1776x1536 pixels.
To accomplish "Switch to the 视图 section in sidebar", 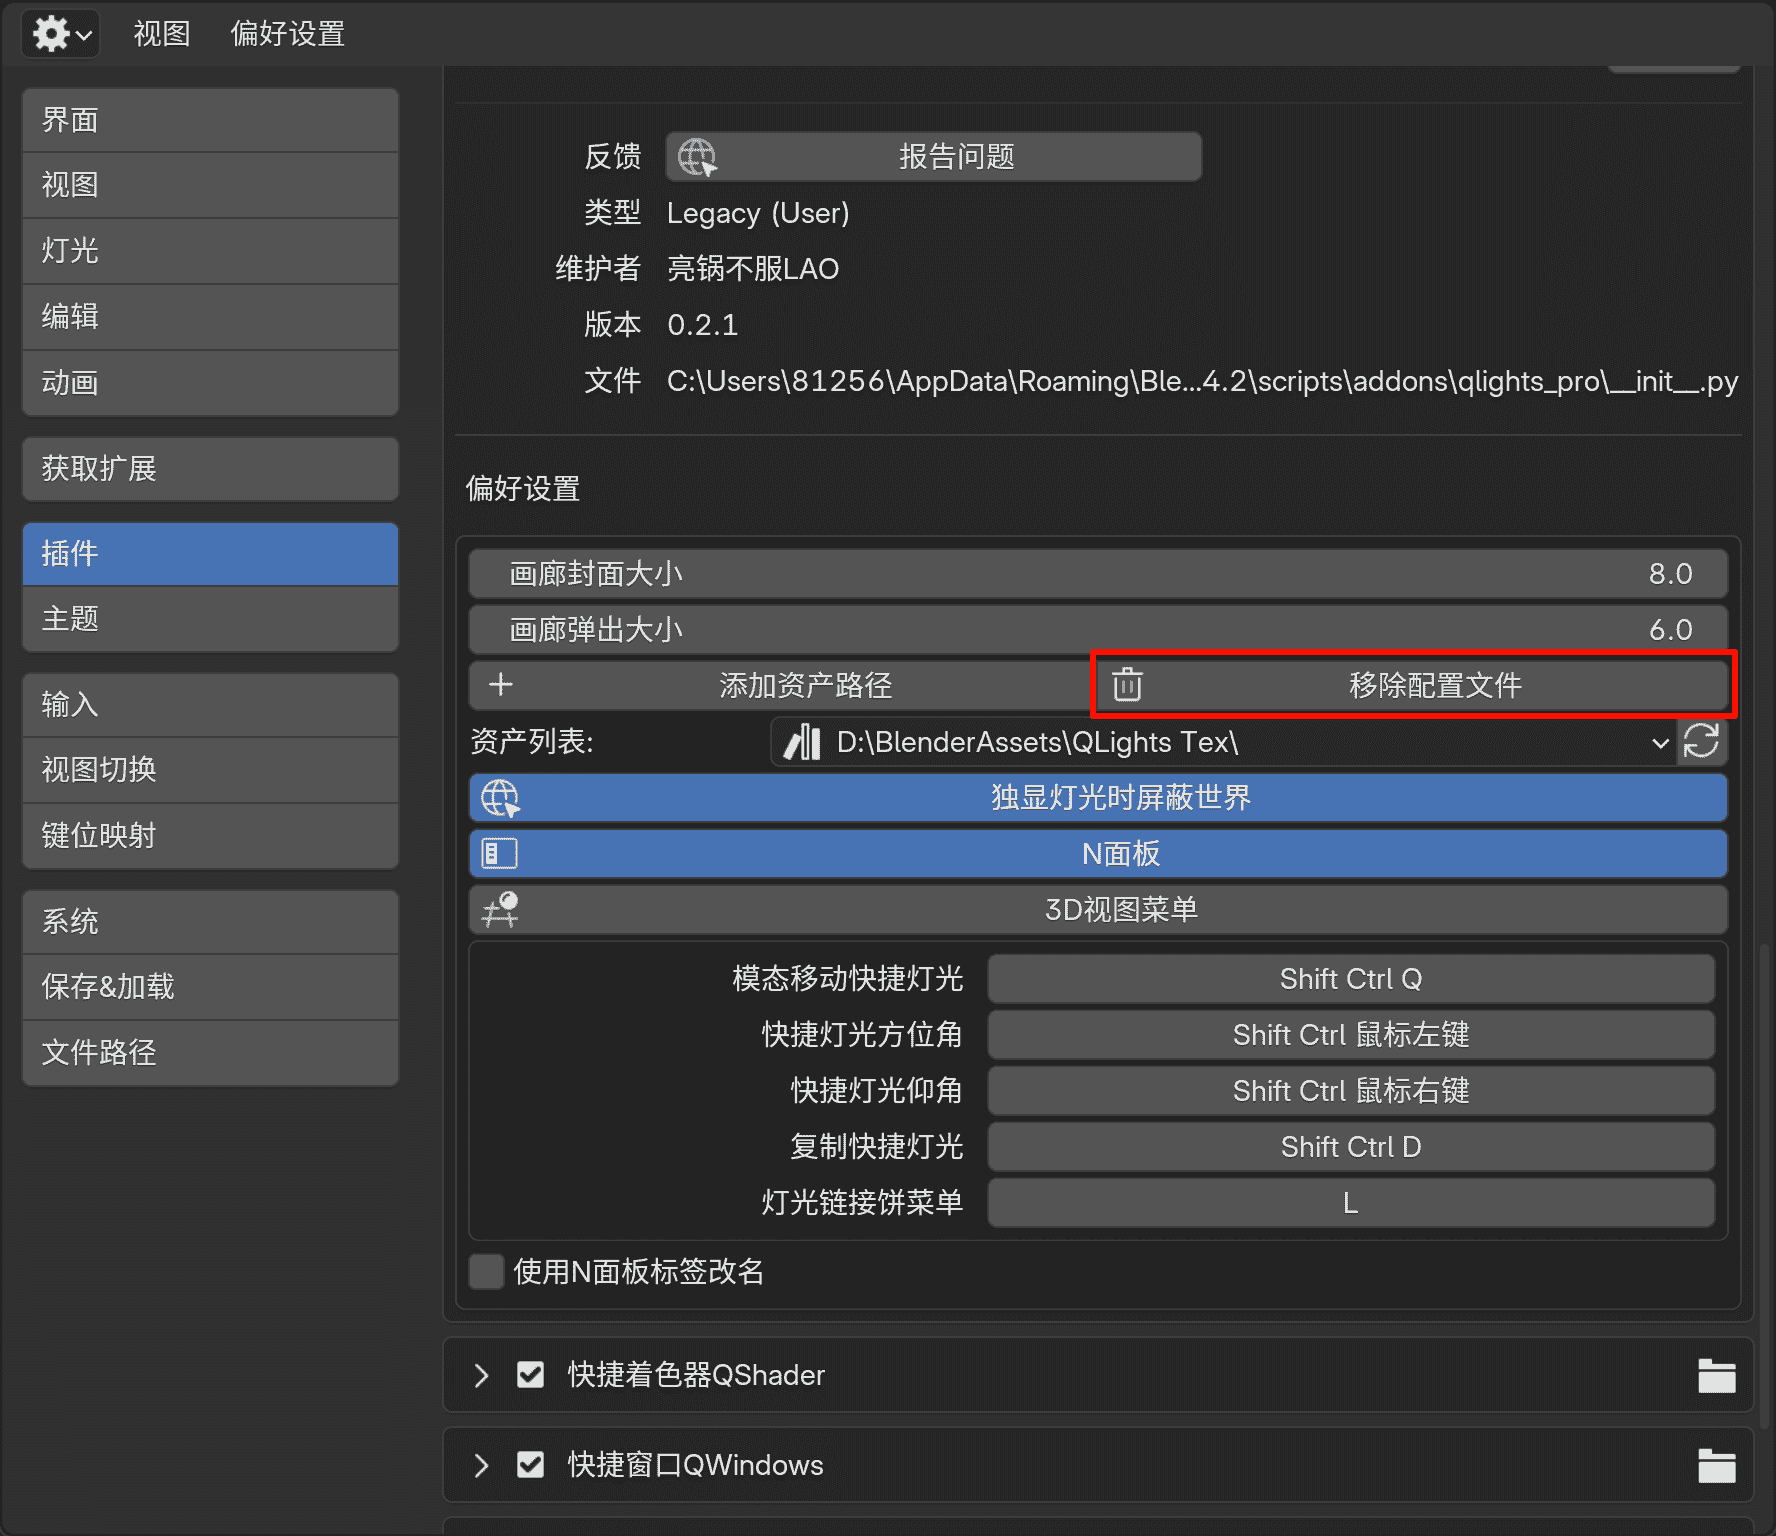I will pyautogui.click(x=210, y=185).
